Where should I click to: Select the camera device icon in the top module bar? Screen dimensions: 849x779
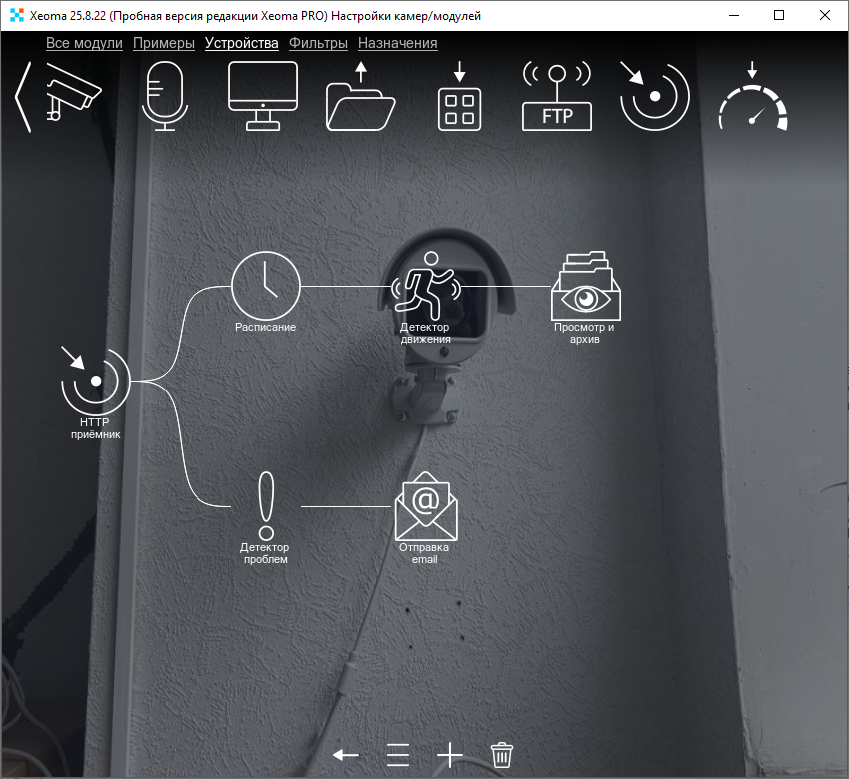coord(73,96)
